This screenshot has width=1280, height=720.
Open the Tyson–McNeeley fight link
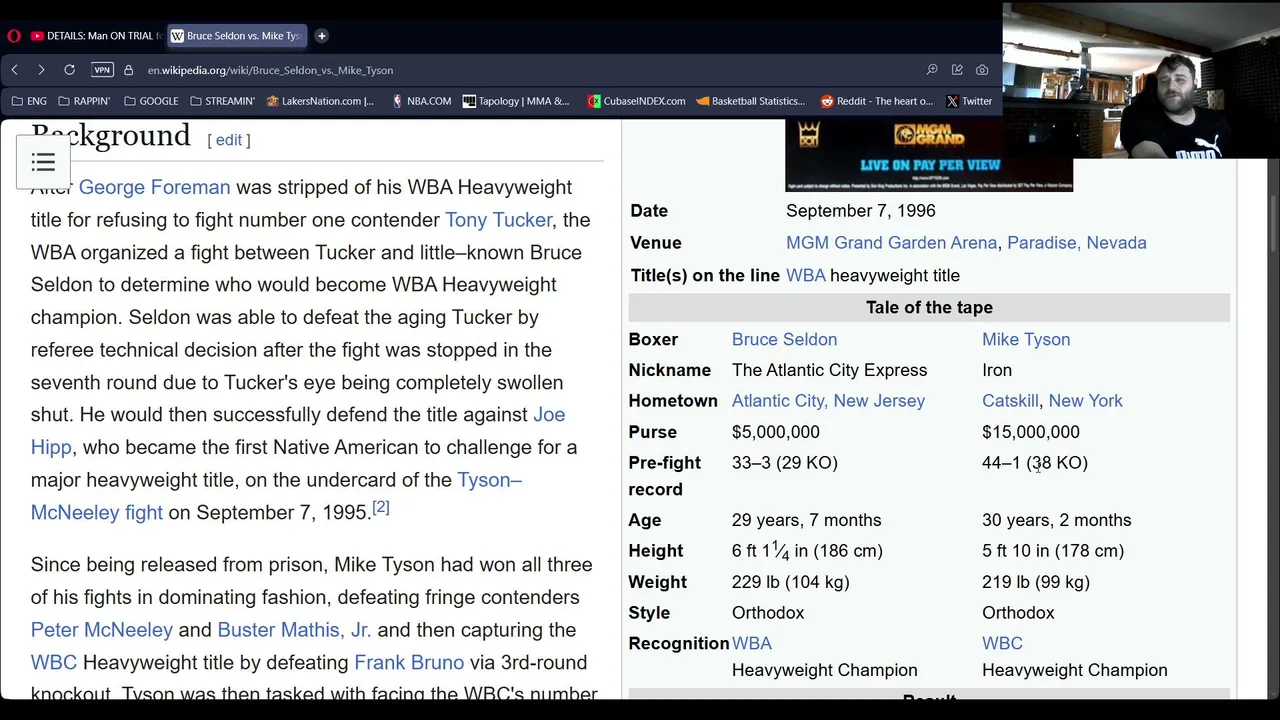click(276, 496)
